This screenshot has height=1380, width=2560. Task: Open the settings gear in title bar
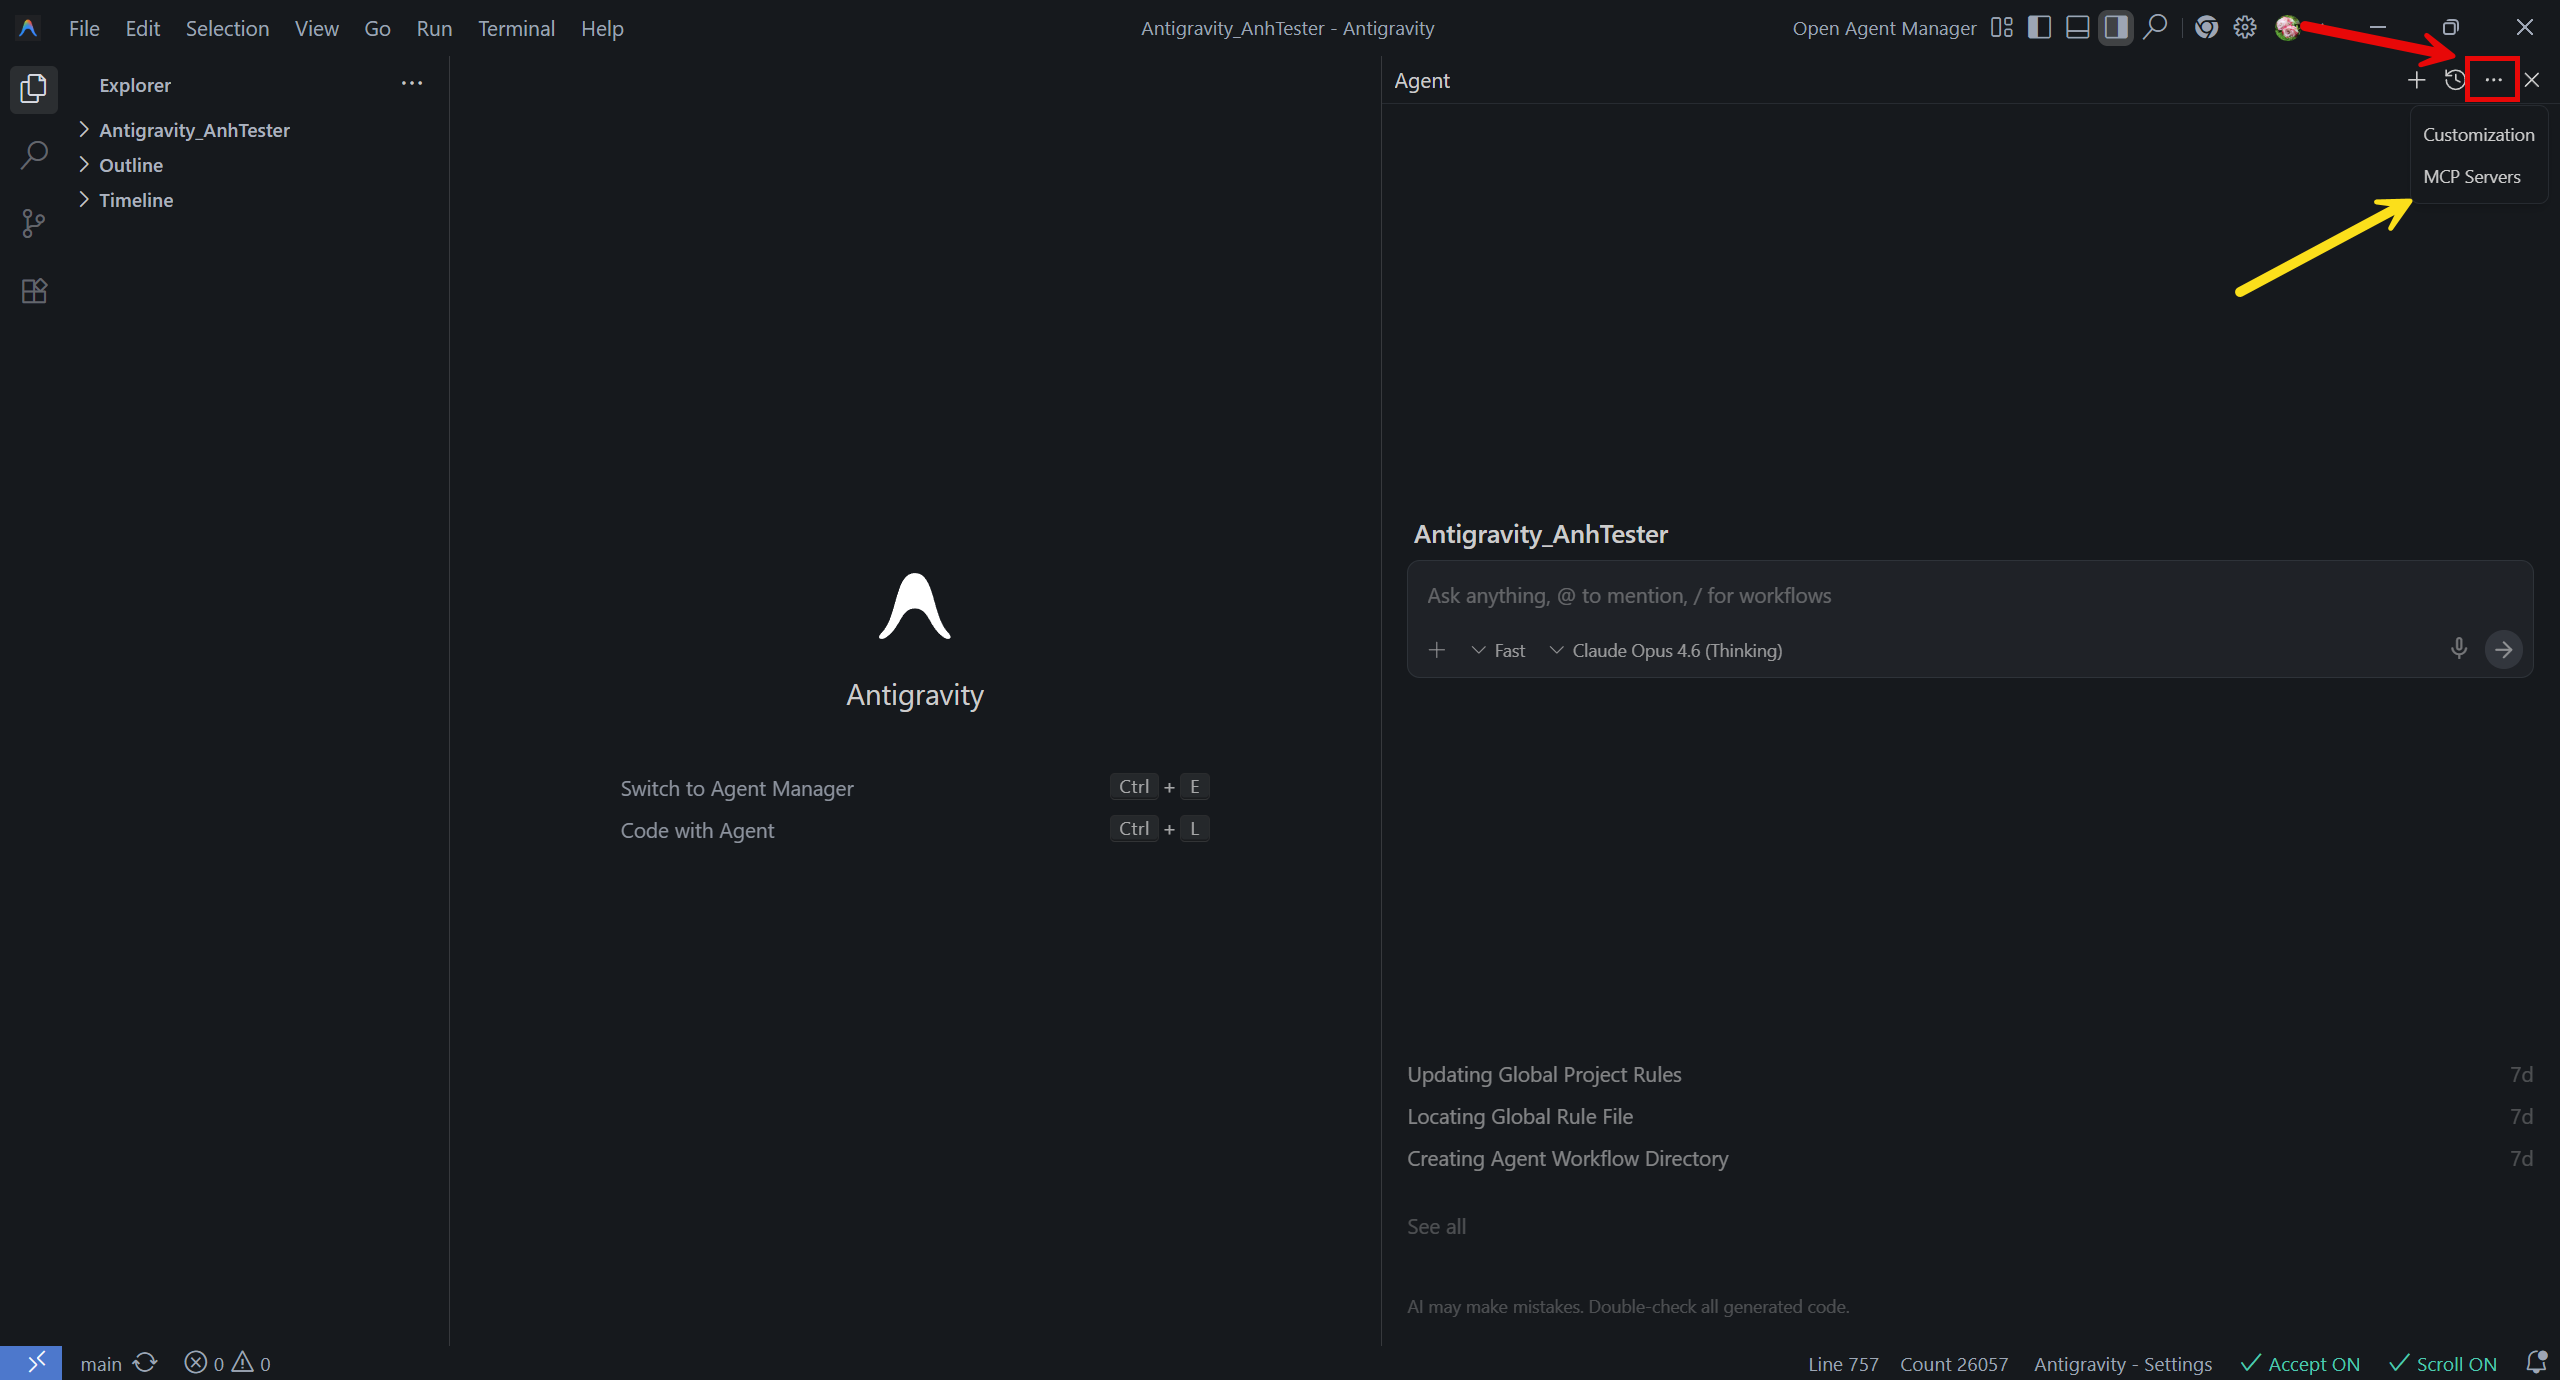[2245, 28]
